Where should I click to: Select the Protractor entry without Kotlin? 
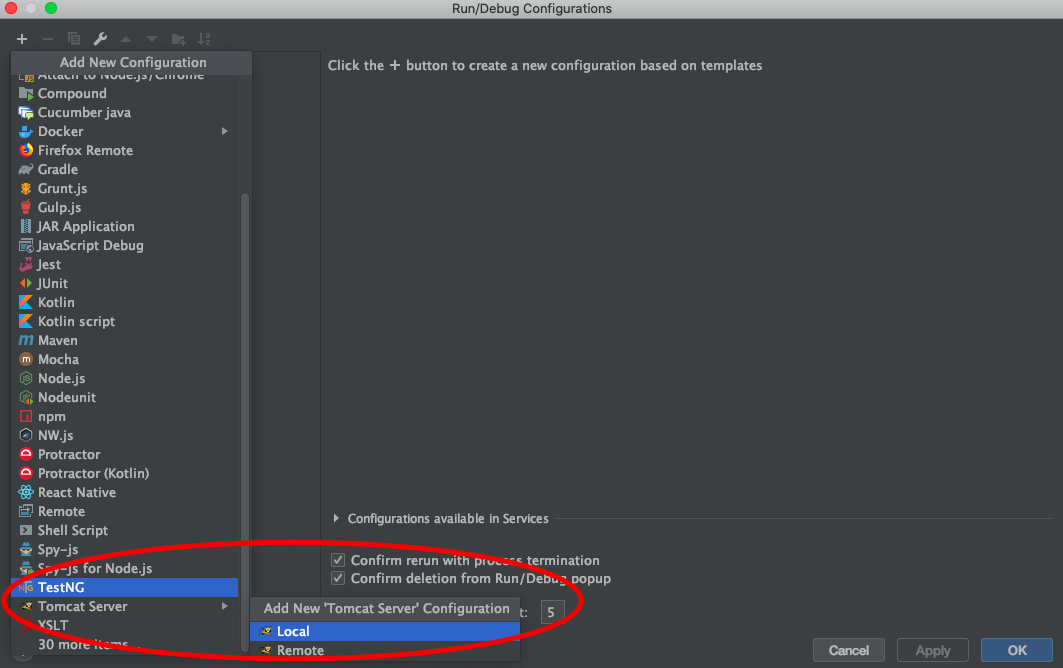point(125,454)
